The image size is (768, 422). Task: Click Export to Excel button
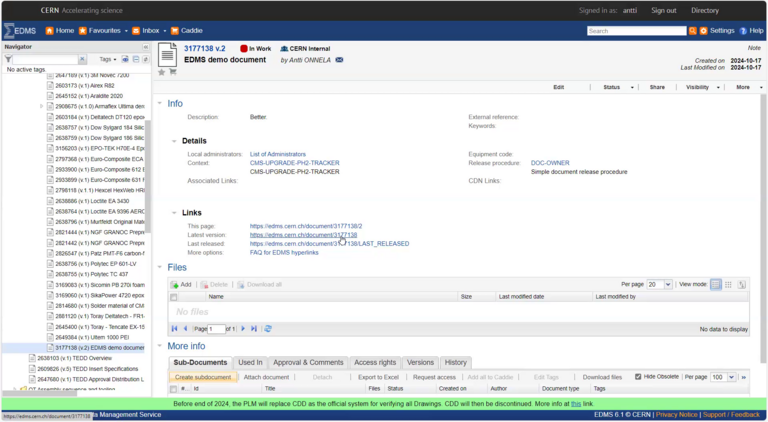coord(378,377)
